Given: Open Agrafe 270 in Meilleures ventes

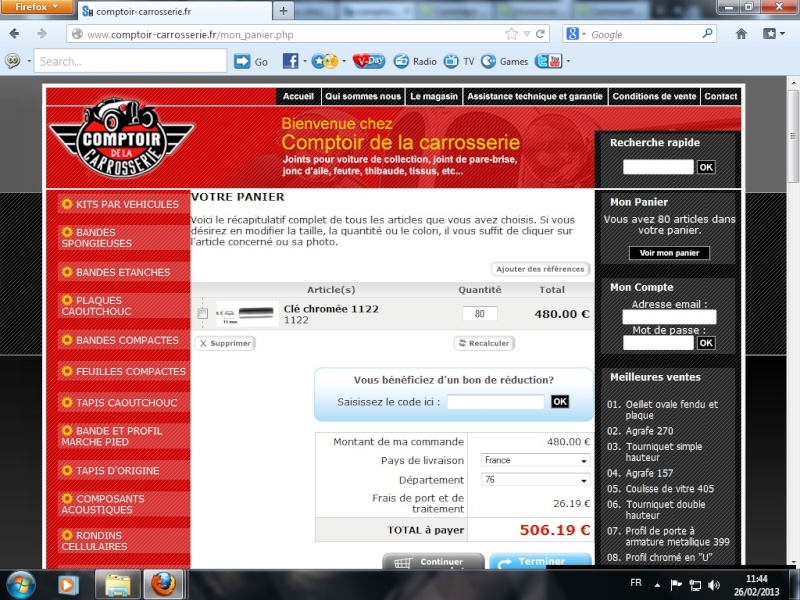Looking at the screenshot, I should (x=649, y=431).
